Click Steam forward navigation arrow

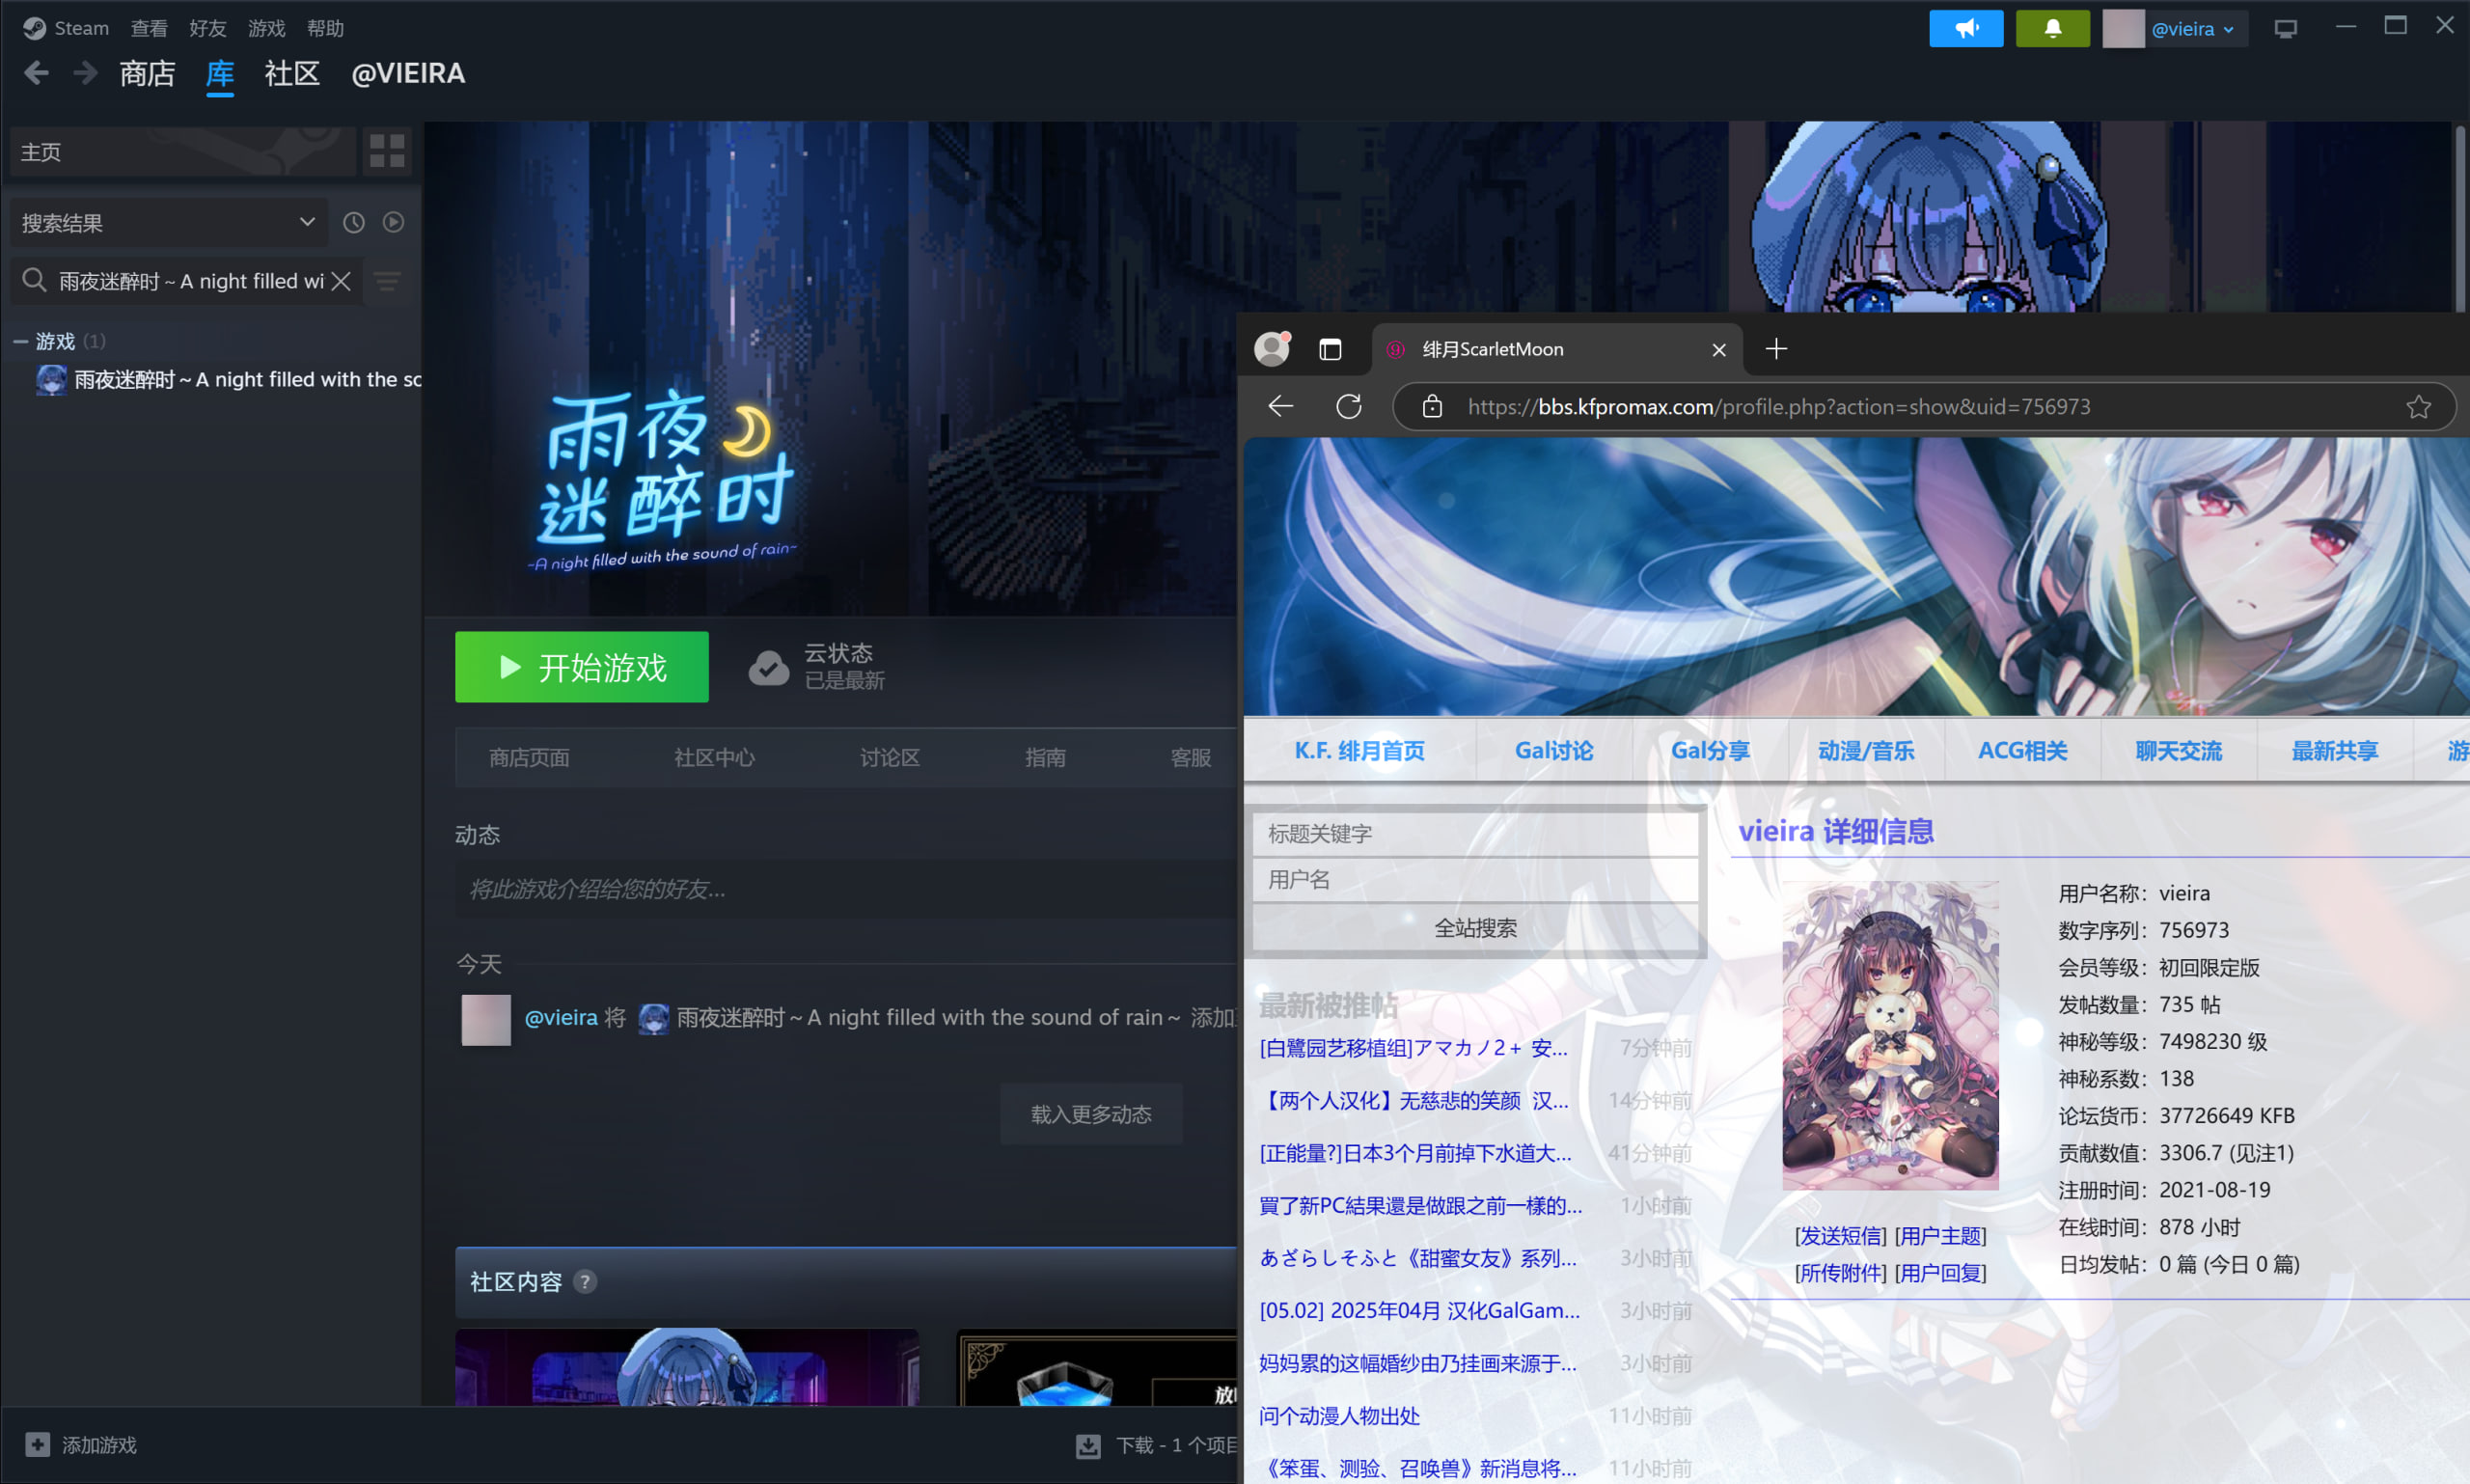[86, 73]
